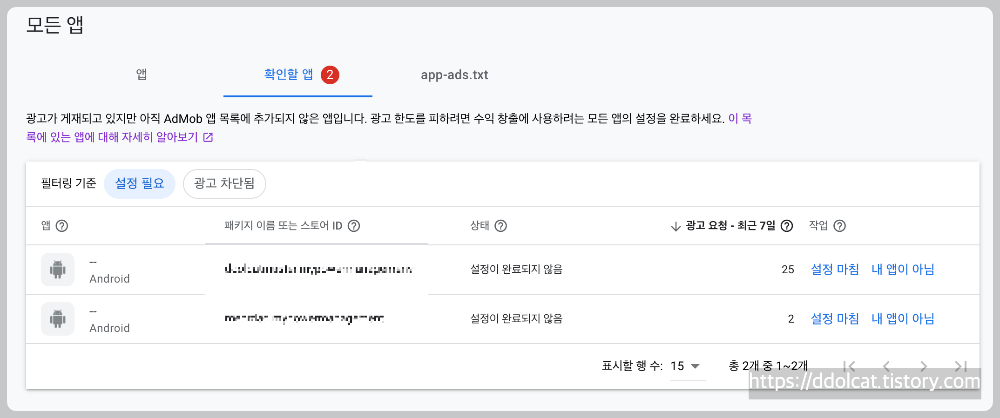Click the Android icon in the first app row
Image resolution: width=1000 pixels, height=418 pixels.
tap(58, 270)
